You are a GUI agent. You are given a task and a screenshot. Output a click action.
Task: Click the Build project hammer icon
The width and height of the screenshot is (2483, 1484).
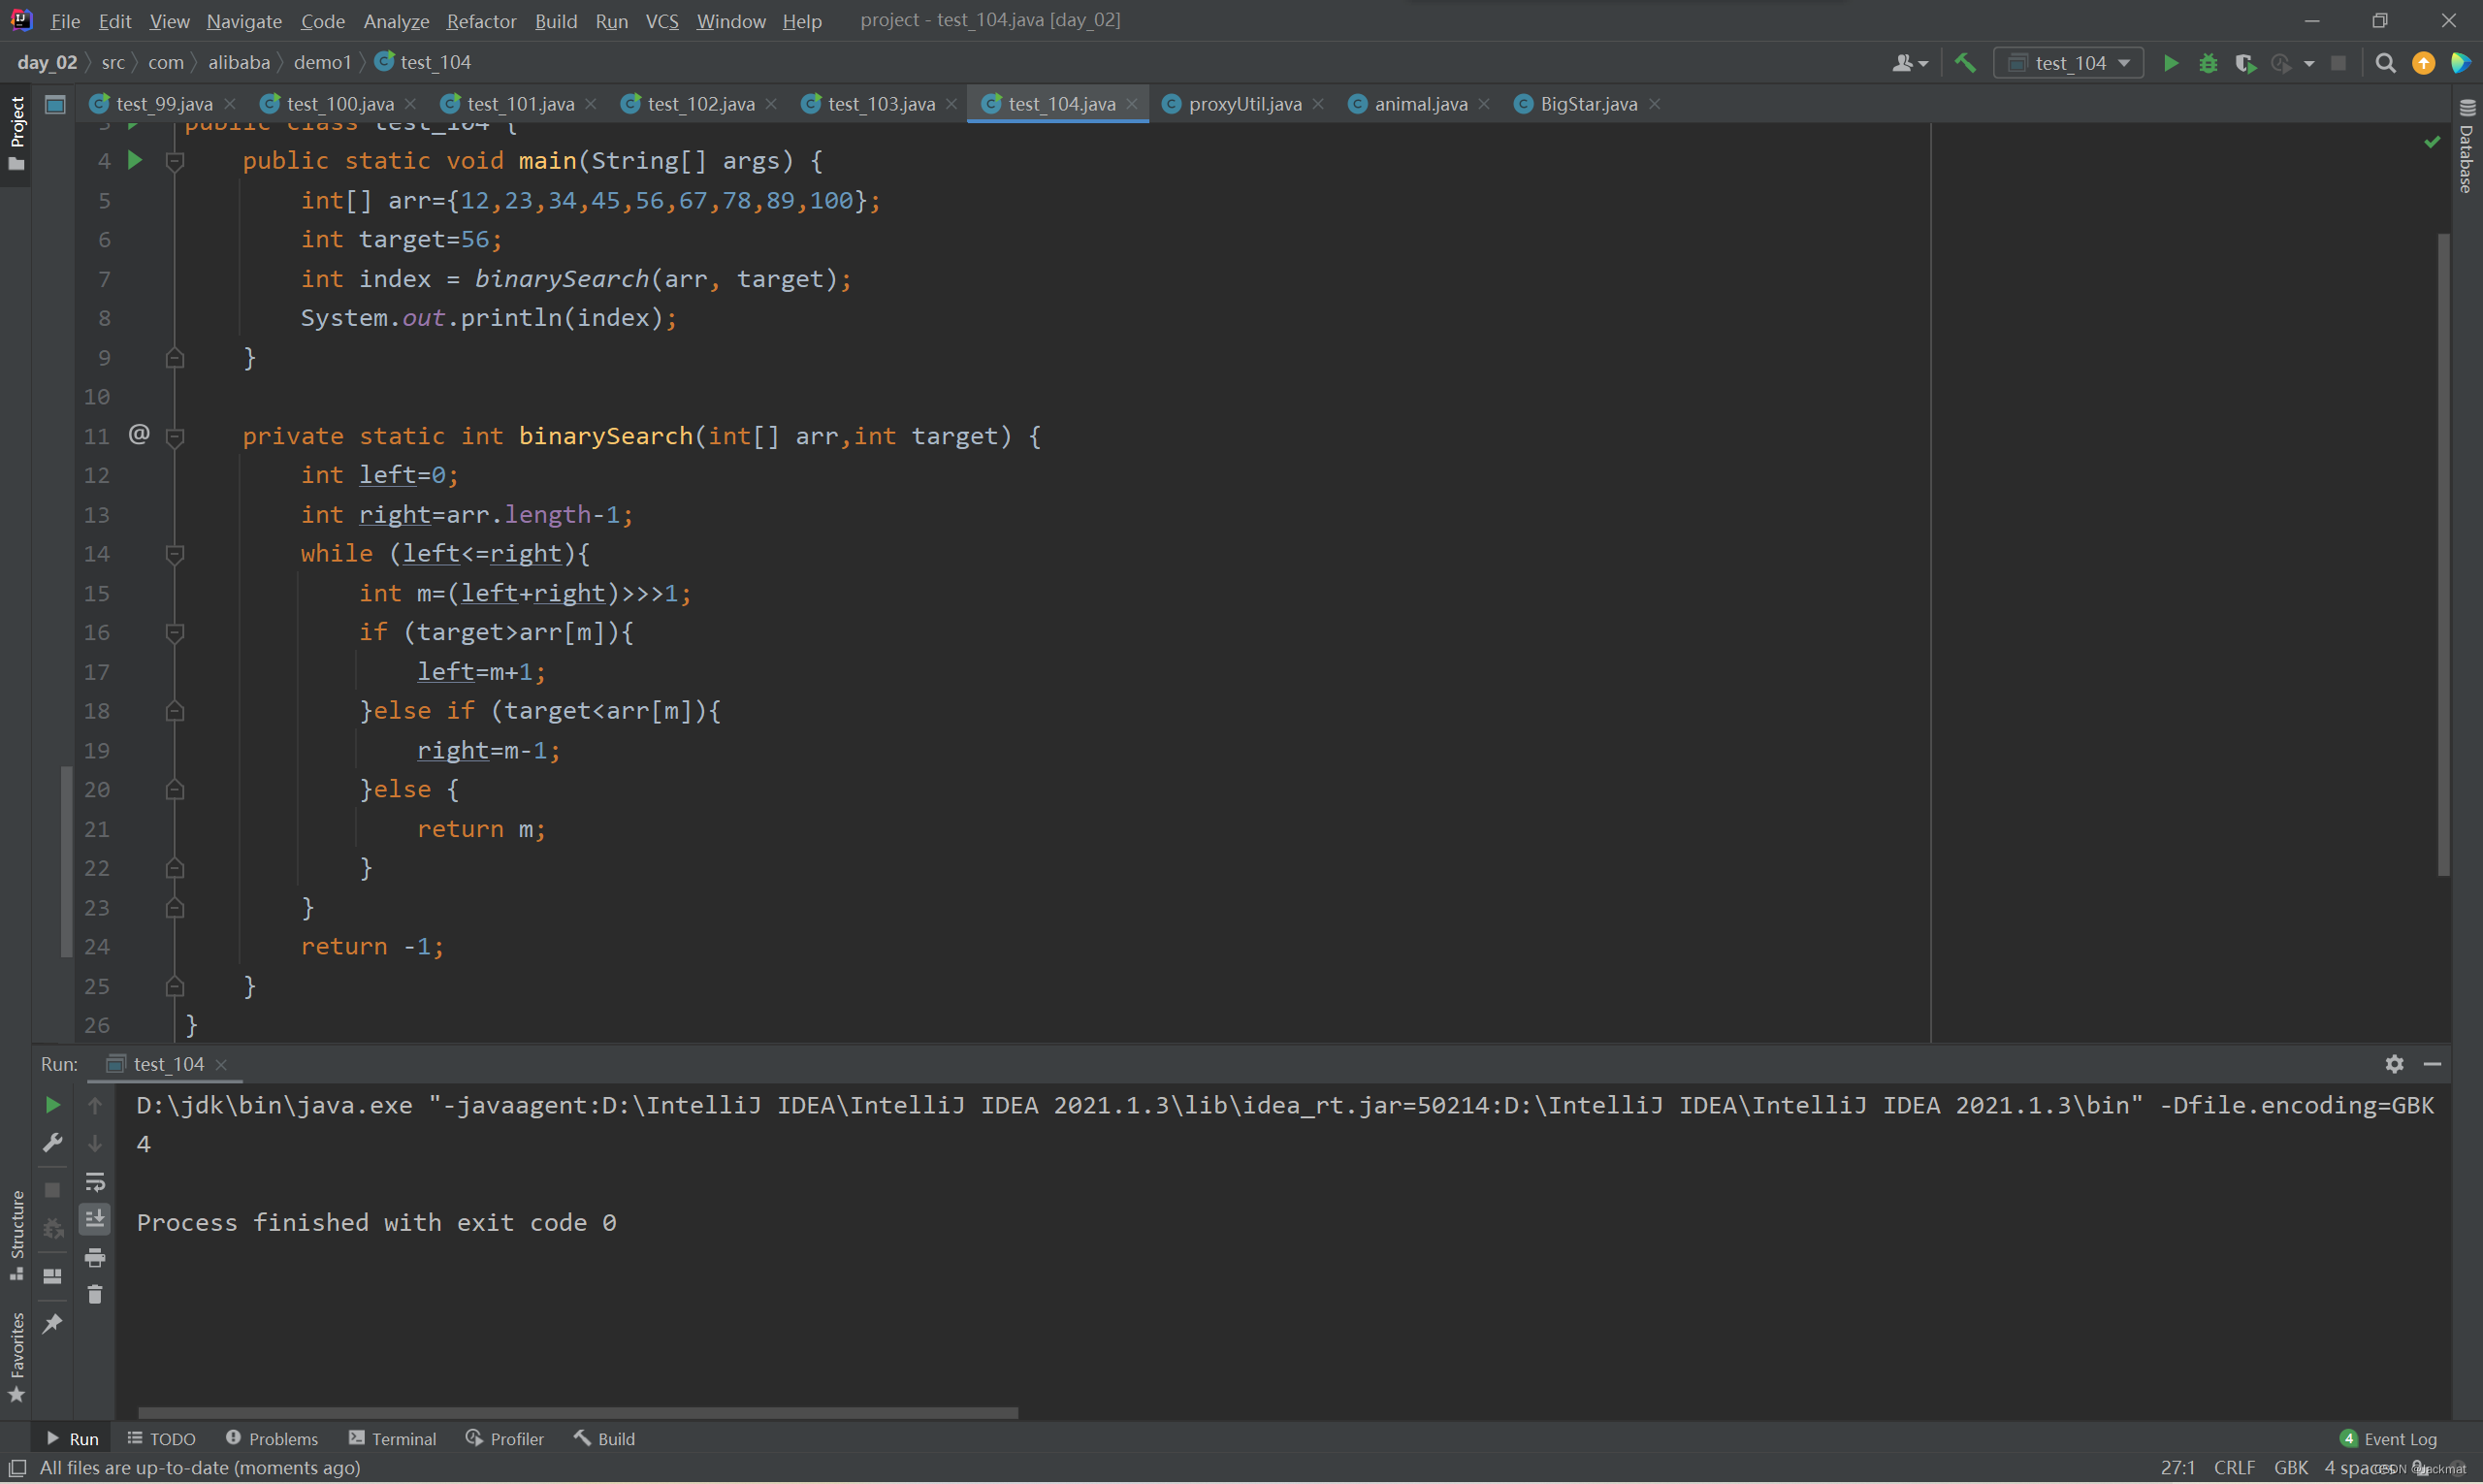click(1965, 63)
